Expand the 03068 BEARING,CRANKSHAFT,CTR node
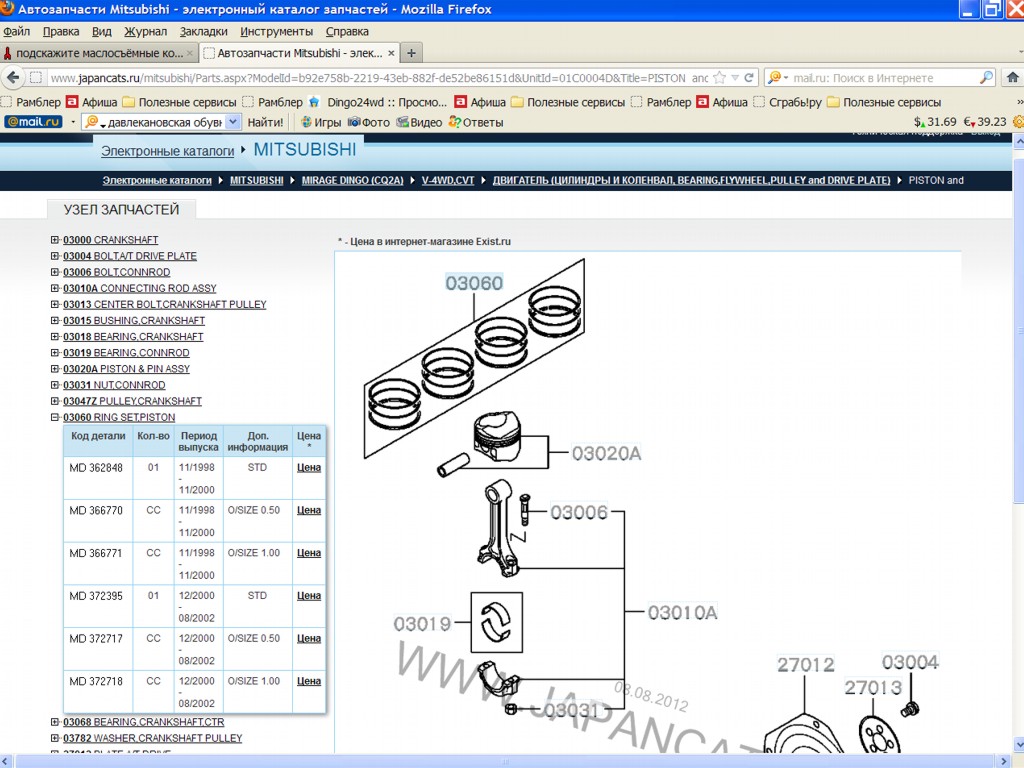The image size is (1024, 768). pos(55,722)
